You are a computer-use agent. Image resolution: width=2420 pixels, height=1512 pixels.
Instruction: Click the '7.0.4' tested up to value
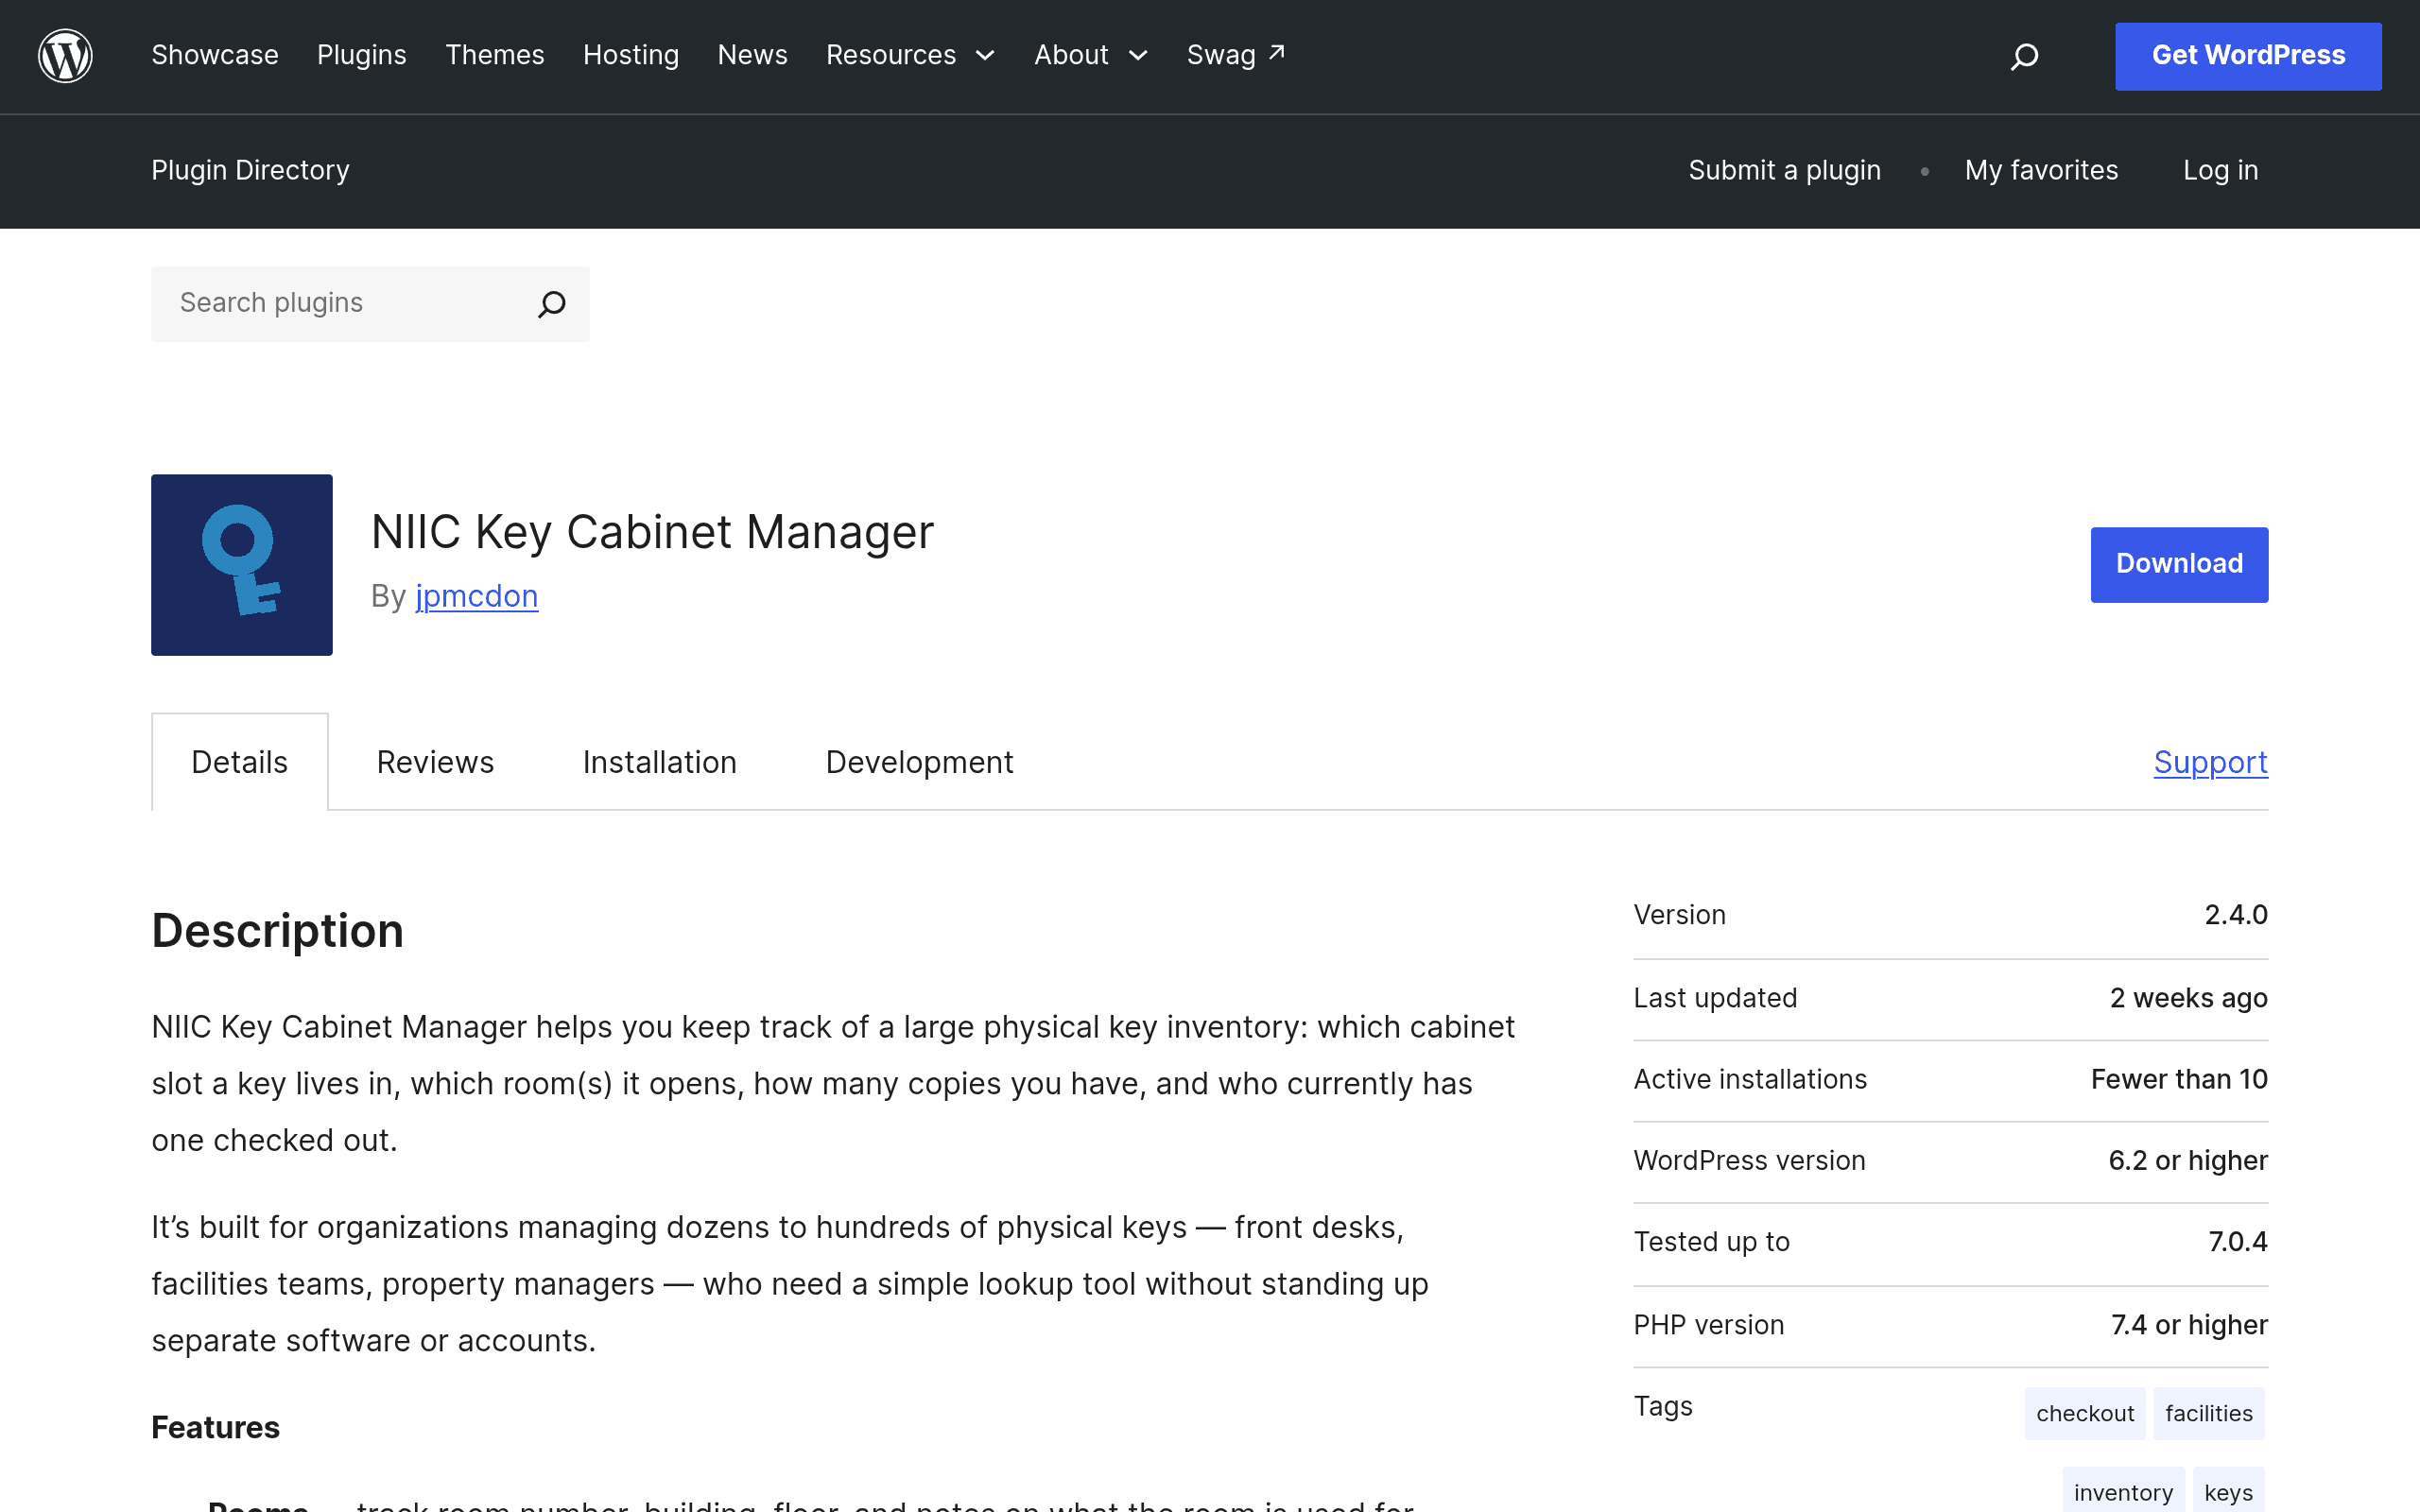point(2238,1242)
